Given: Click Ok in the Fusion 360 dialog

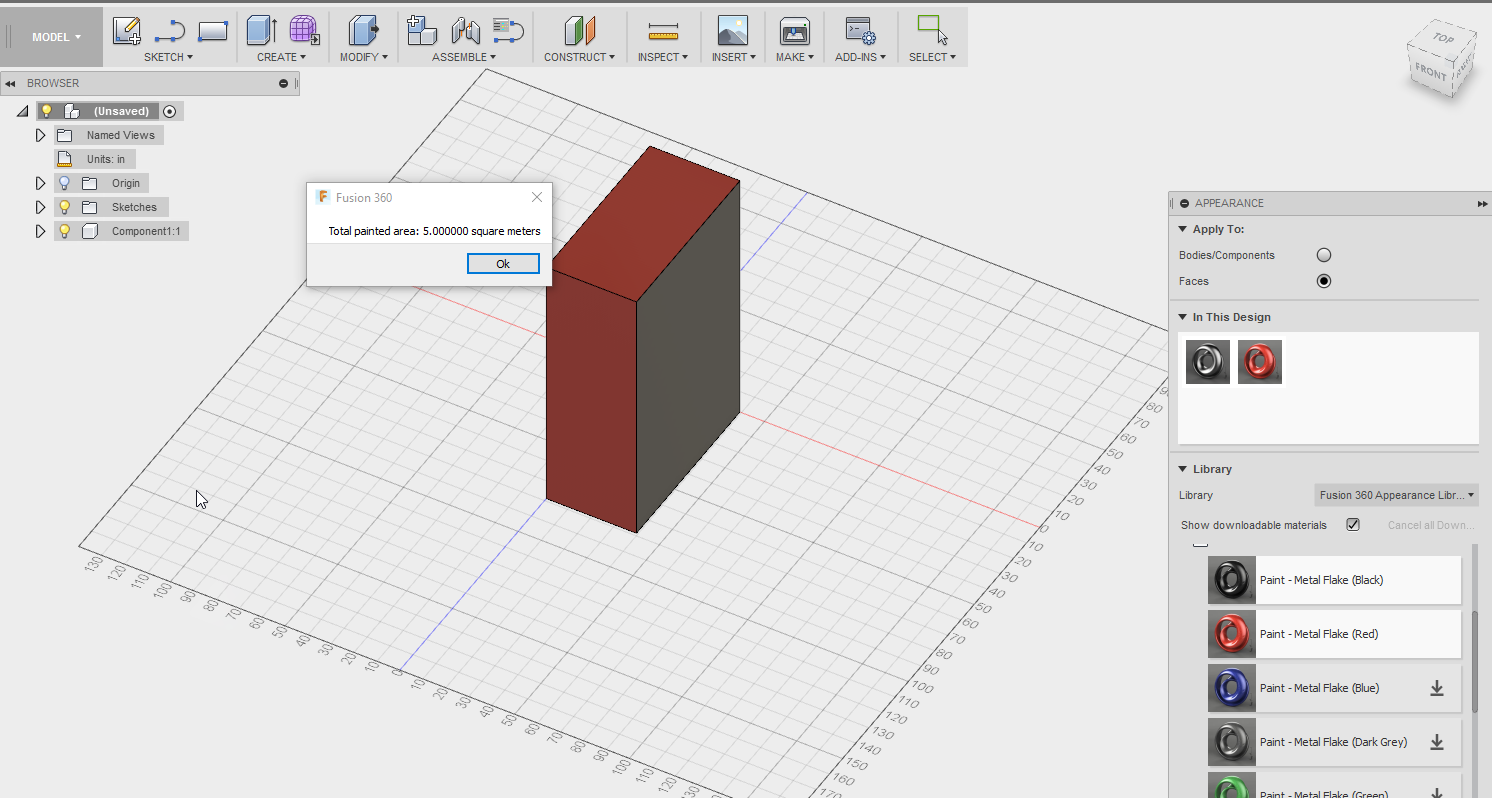Looking at the screenshot, I should 503,264.
